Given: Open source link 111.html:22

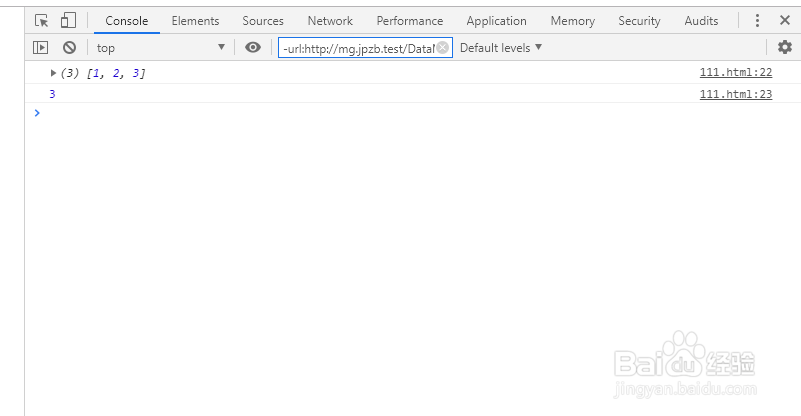Looking at the screenshot, I should click(736, 72).
